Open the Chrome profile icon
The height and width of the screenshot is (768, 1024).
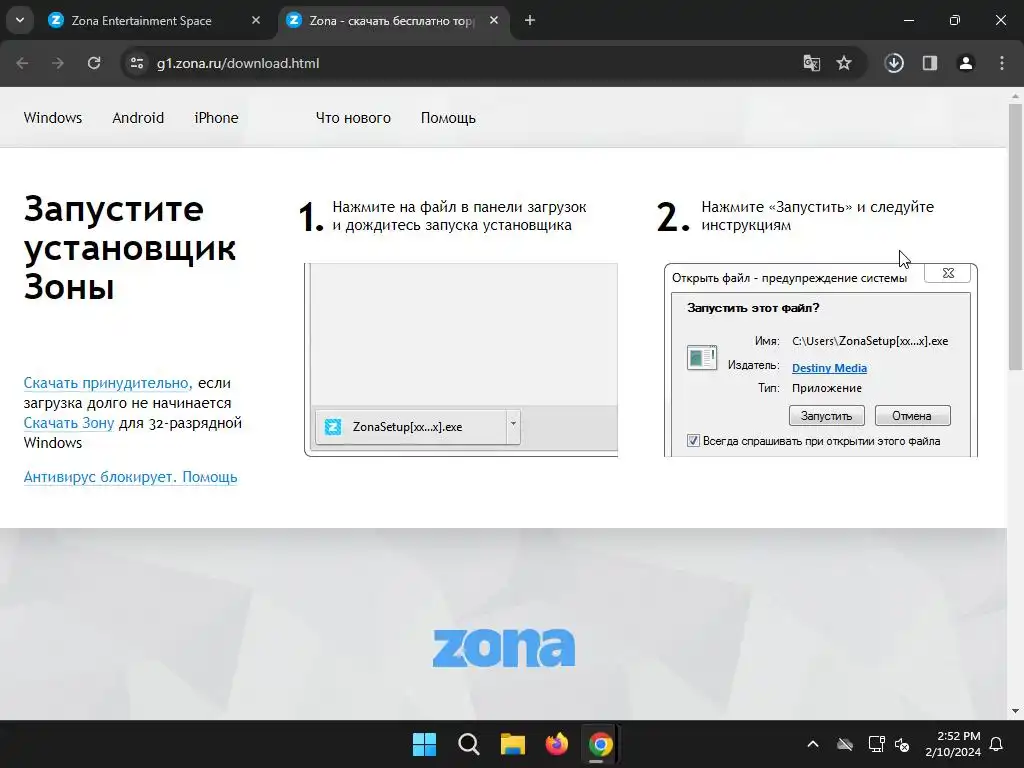[x=966, y=63]
